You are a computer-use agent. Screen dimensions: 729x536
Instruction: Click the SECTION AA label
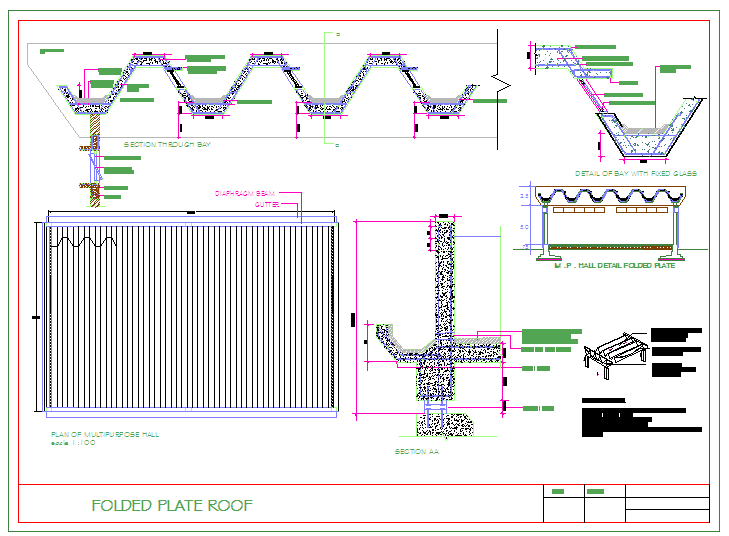coord(417,451)
